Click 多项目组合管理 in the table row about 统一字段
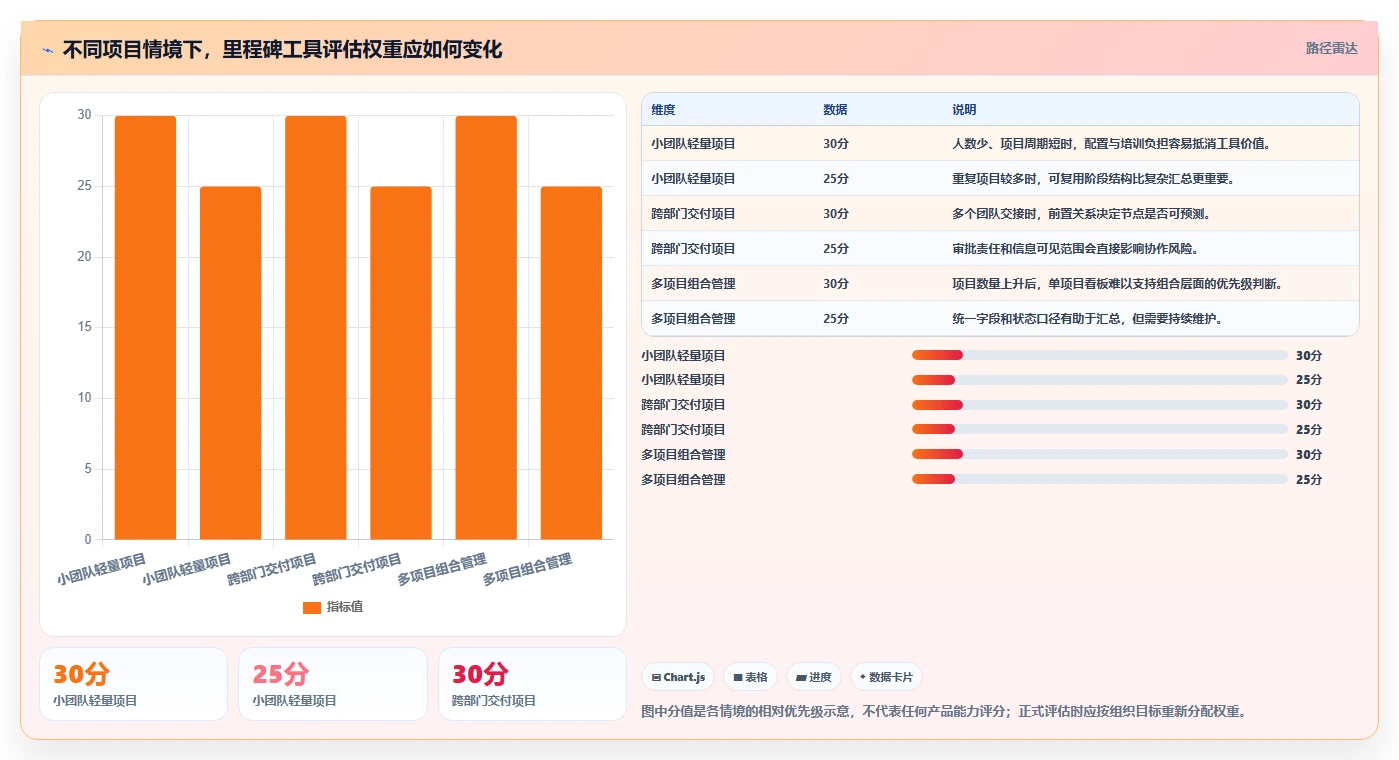Image resolution: width=1399 pixels, height=760 pixels. pos(693,319)
